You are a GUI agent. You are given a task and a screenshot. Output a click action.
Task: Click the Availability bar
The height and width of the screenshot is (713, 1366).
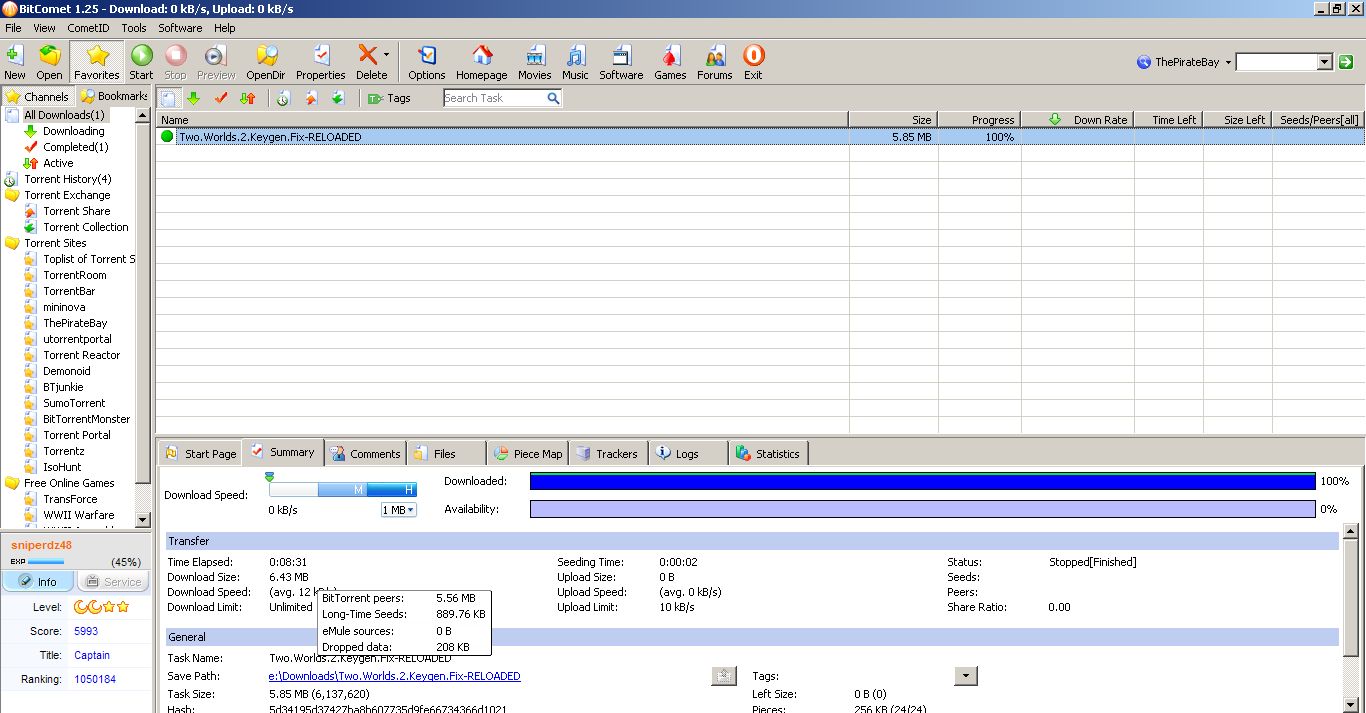tap(922, 509)
